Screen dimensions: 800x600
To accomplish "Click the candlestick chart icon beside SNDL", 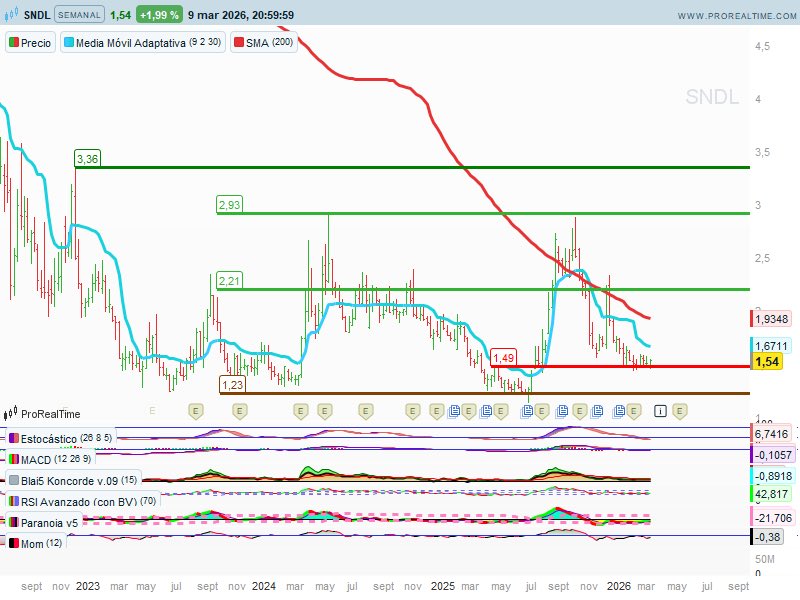I will click(11, 14).
